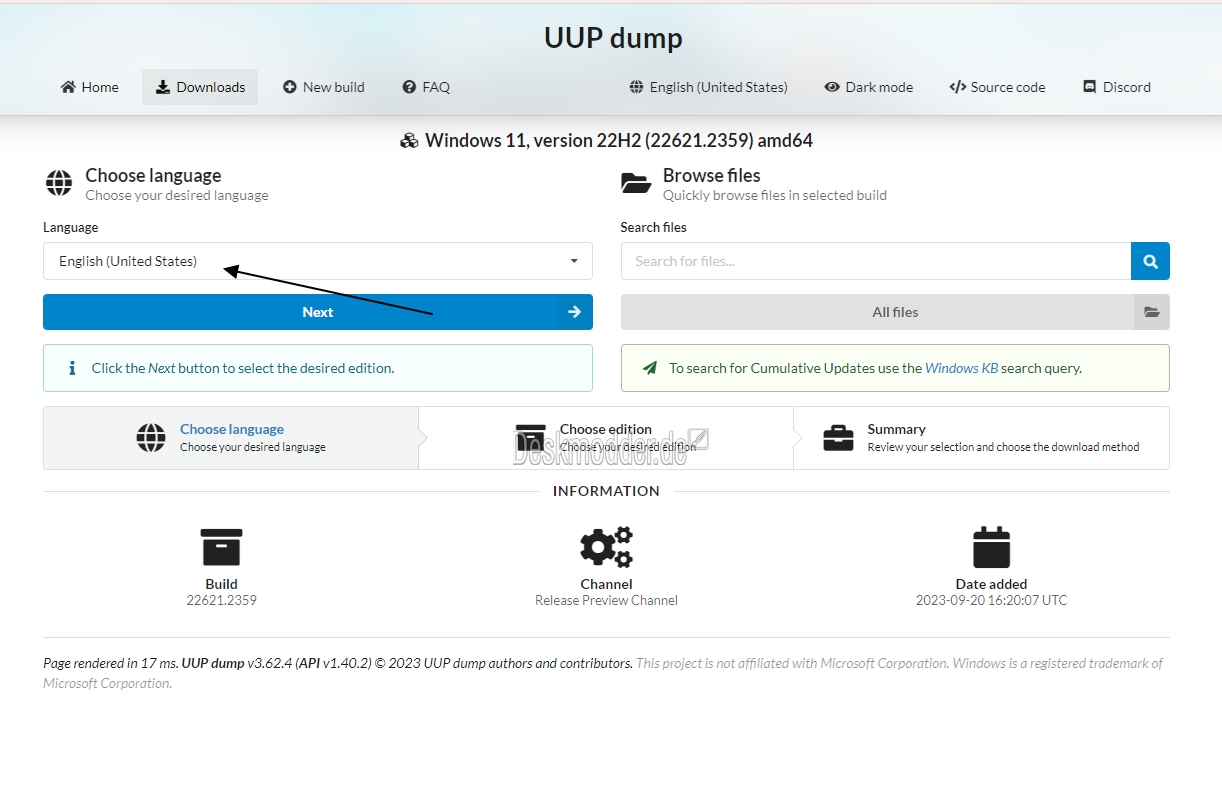Viewport: 1222px width, 794px height.
Task: Select the Choose language step tab
Action: coord(231,438)
